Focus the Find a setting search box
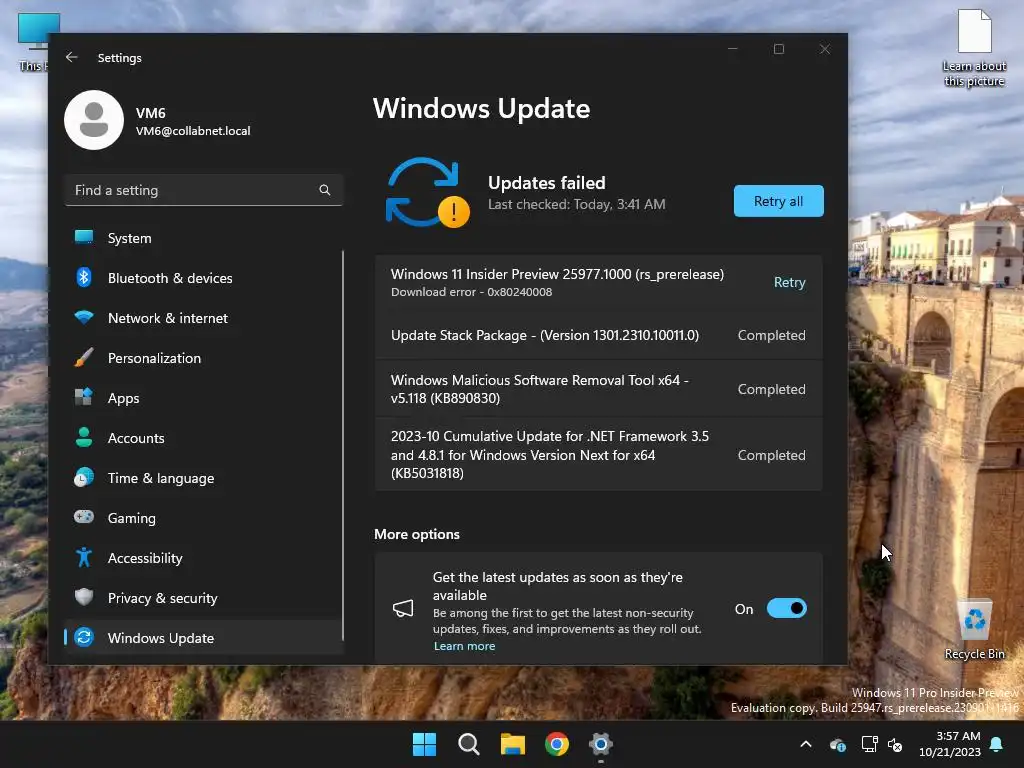The height and width of the screenshot is (768, 1024). pos(204,190)
